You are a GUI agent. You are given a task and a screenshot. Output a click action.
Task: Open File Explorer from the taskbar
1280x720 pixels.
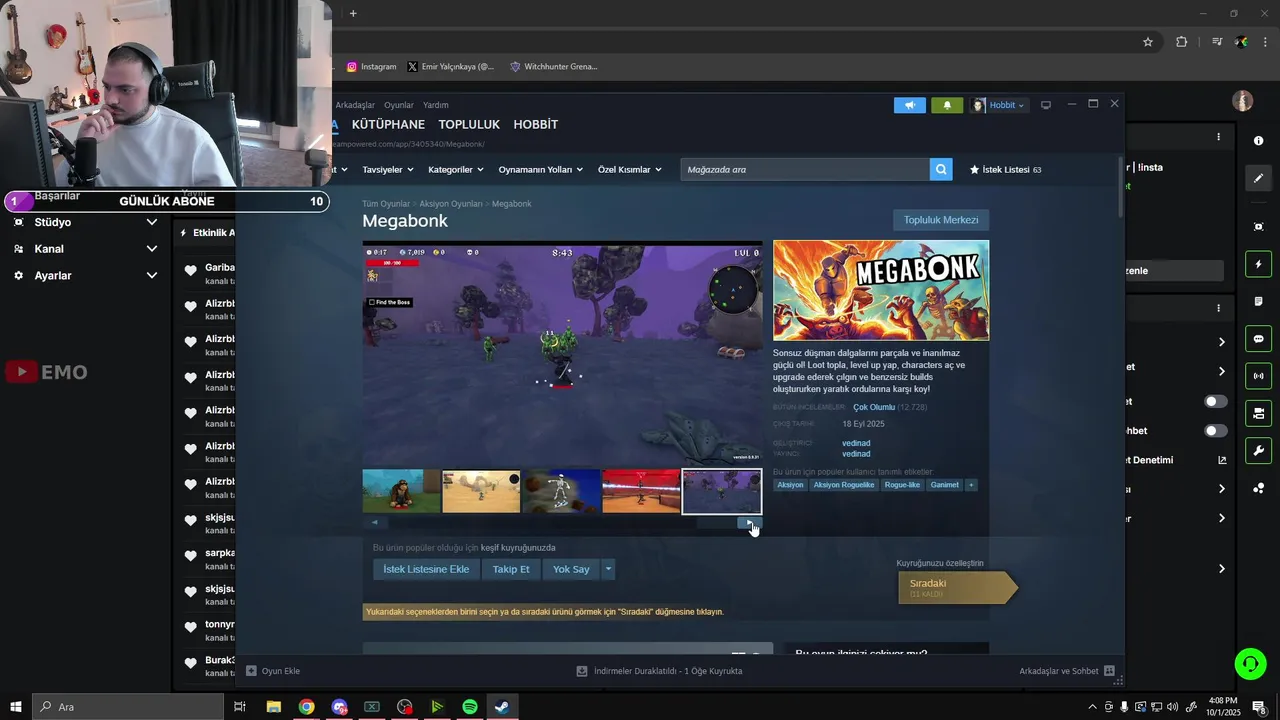[x=273, y=707]
